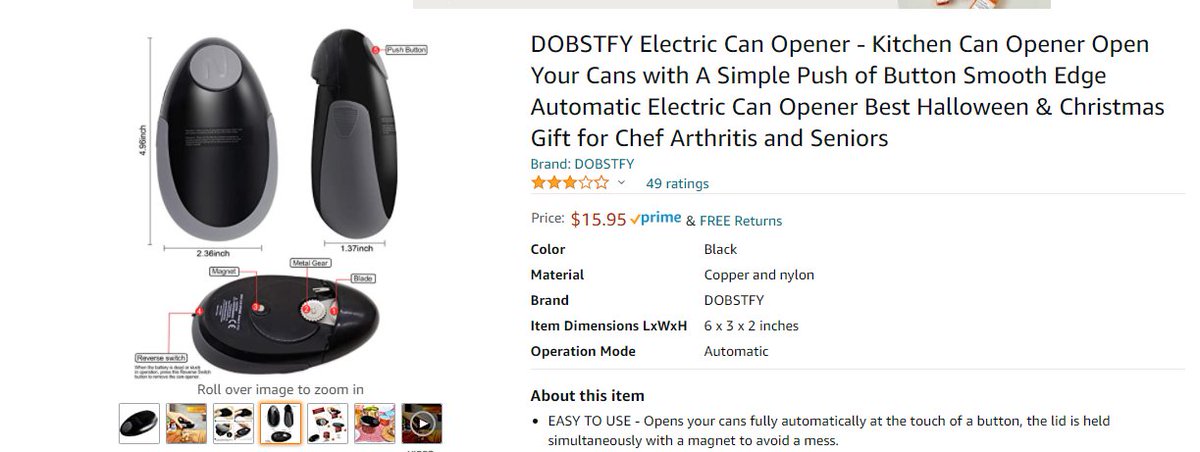The width and height of the screenshot is (1200, 452).
Task: Click the DOBSTFY Electric Can Opener title
Action: (847, 91)
